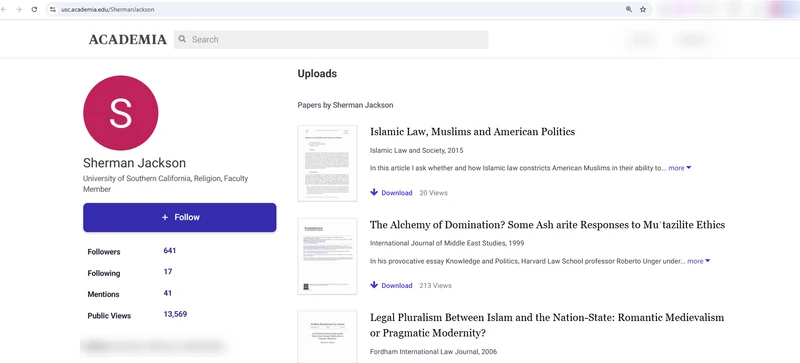
Task: Click Public Views value 13,569
Action: pyautogui.click(x=175, y=314)
